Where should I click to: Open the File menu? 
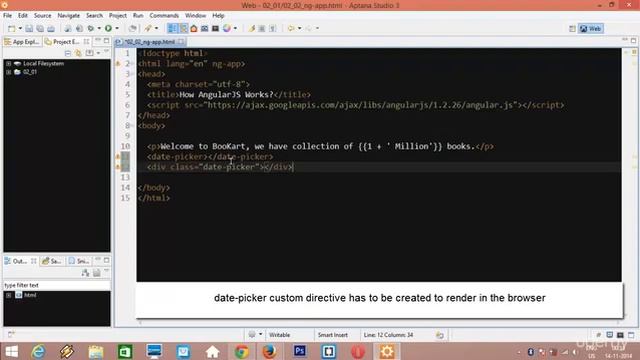[7, 16]
